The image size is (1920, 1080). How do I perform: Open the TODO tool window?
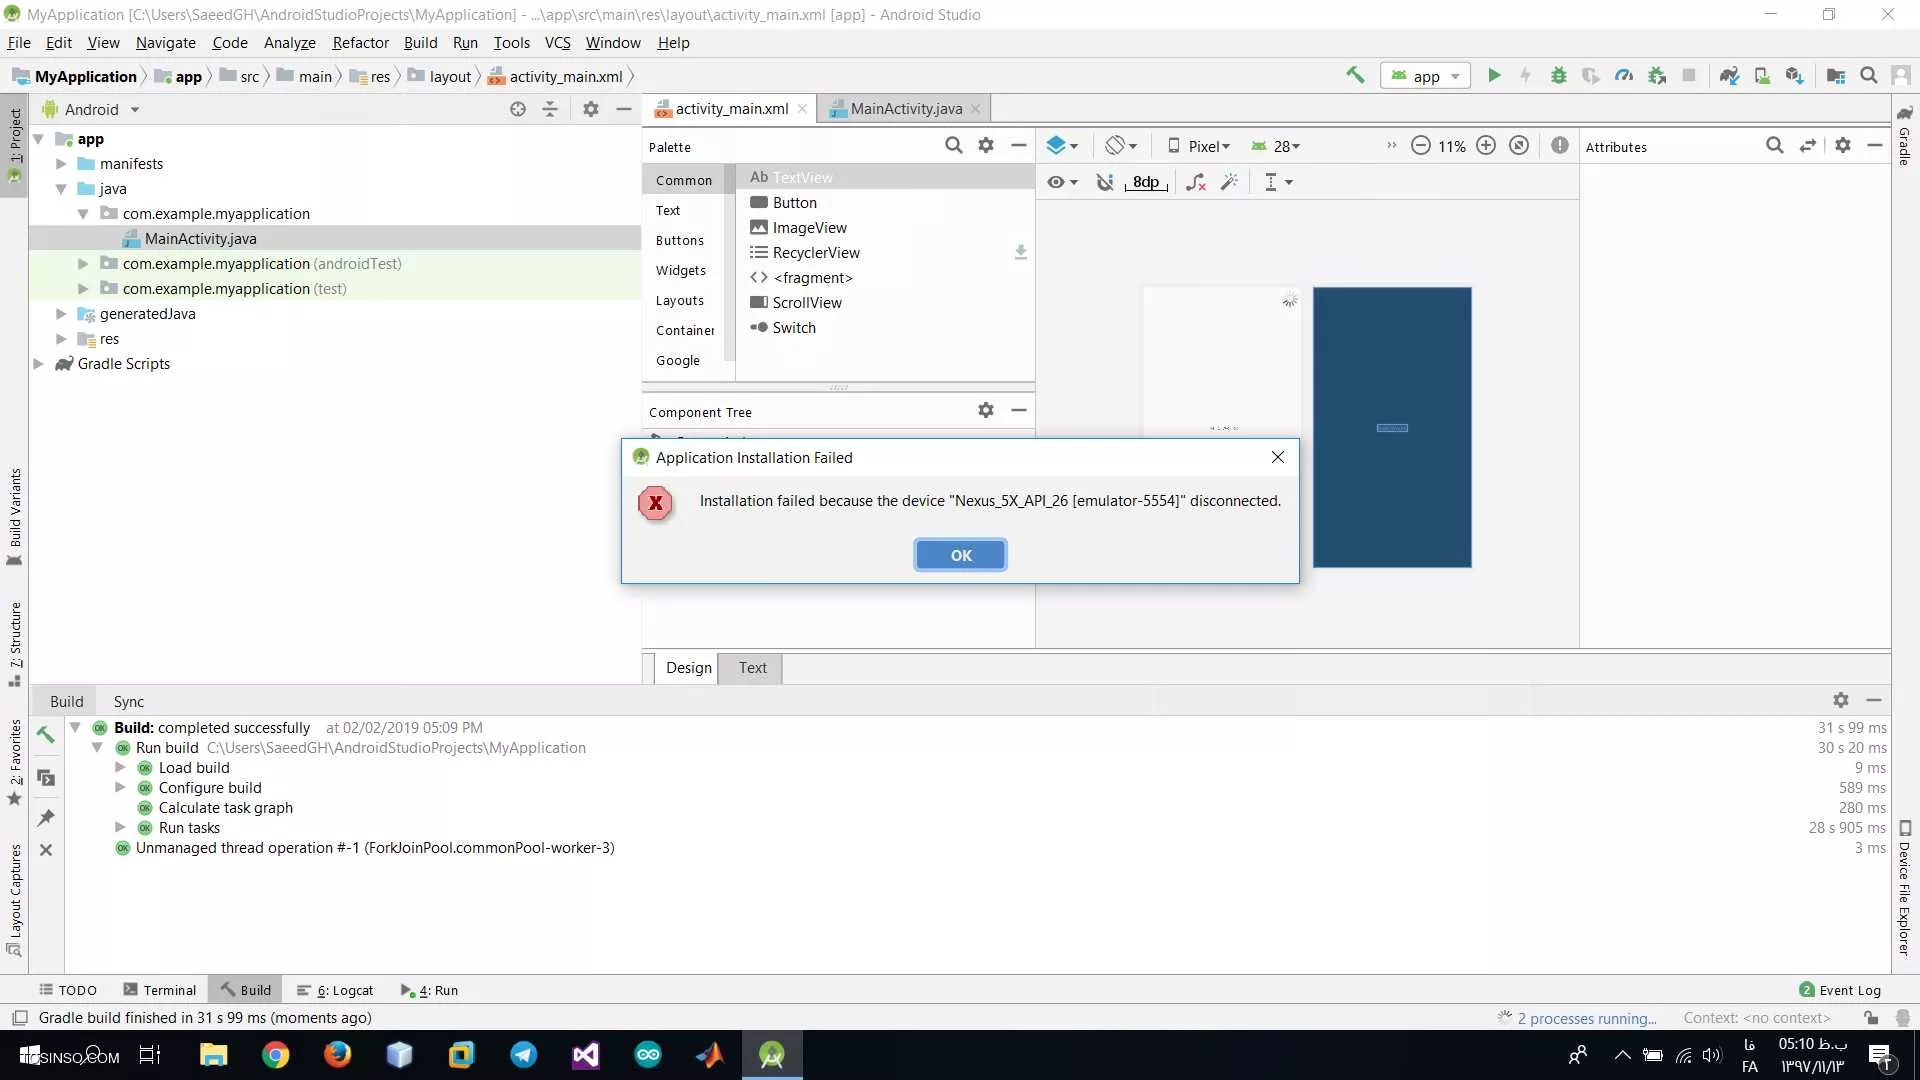(67, 990)
